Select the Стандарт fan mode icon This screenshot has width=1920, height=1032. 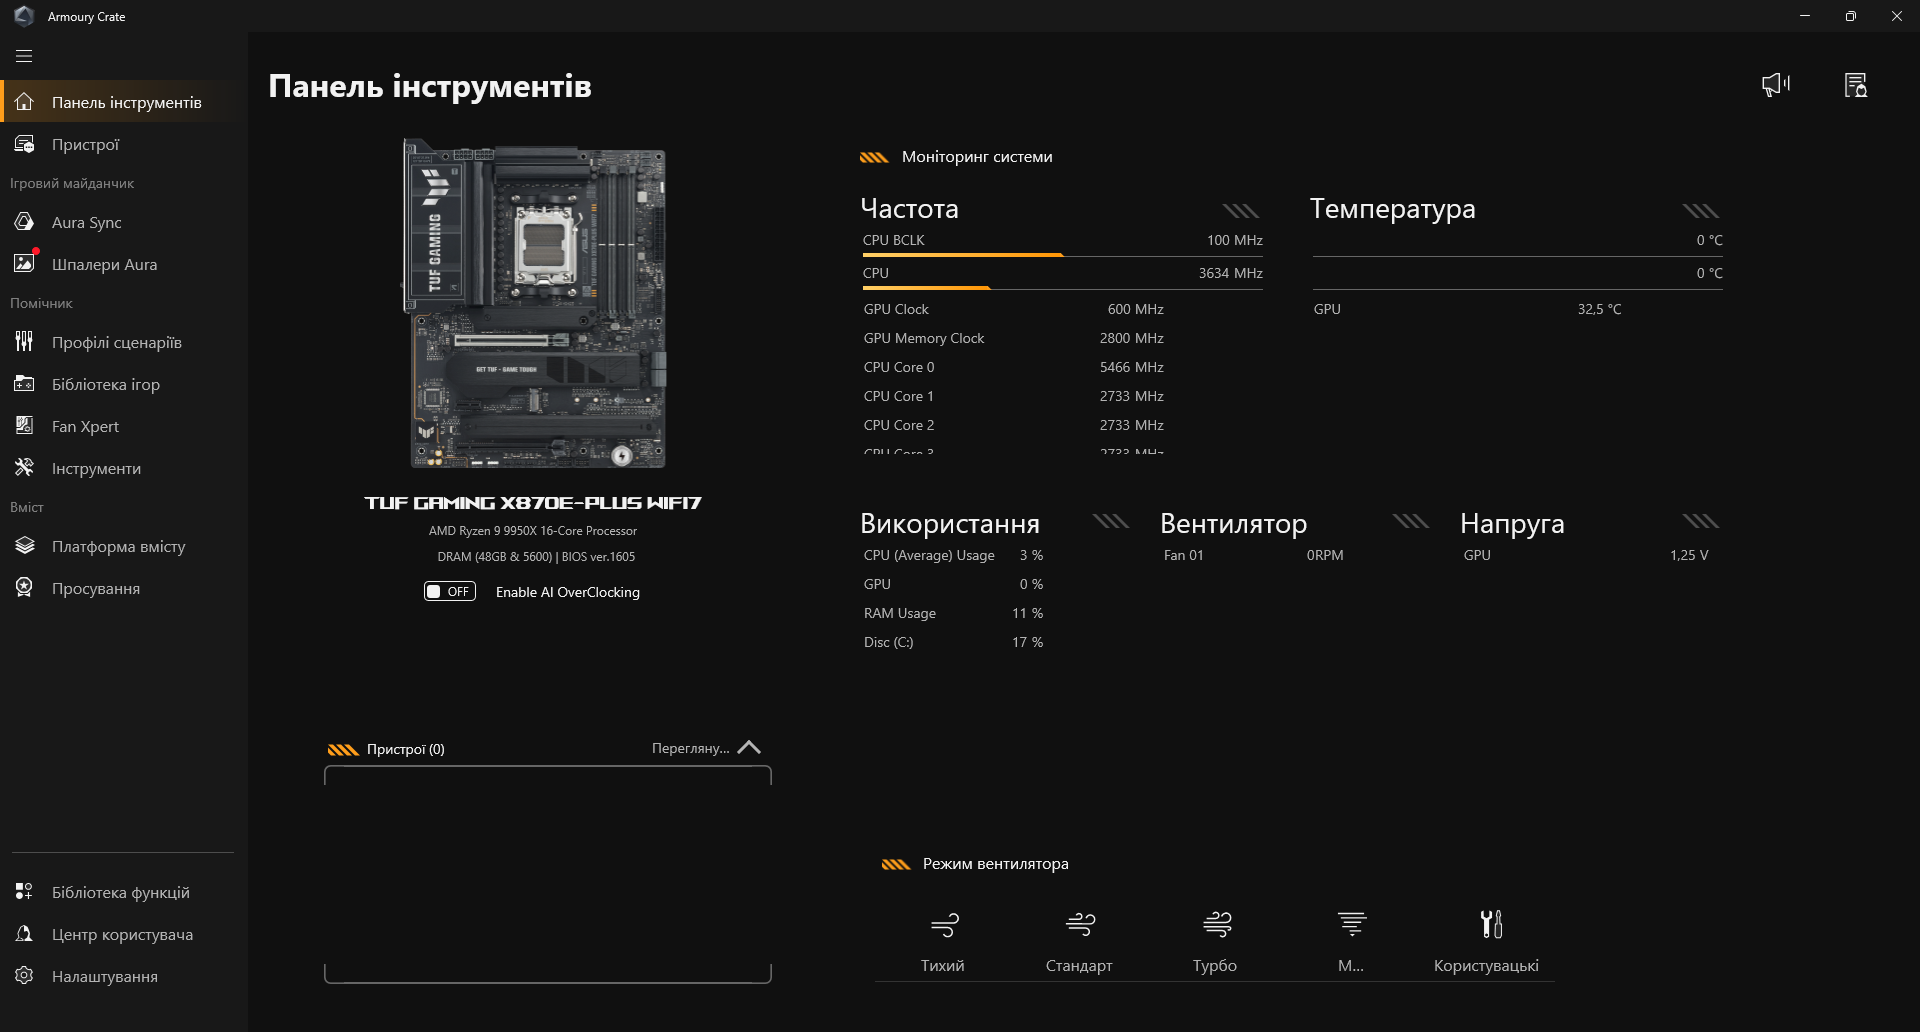1080,924
